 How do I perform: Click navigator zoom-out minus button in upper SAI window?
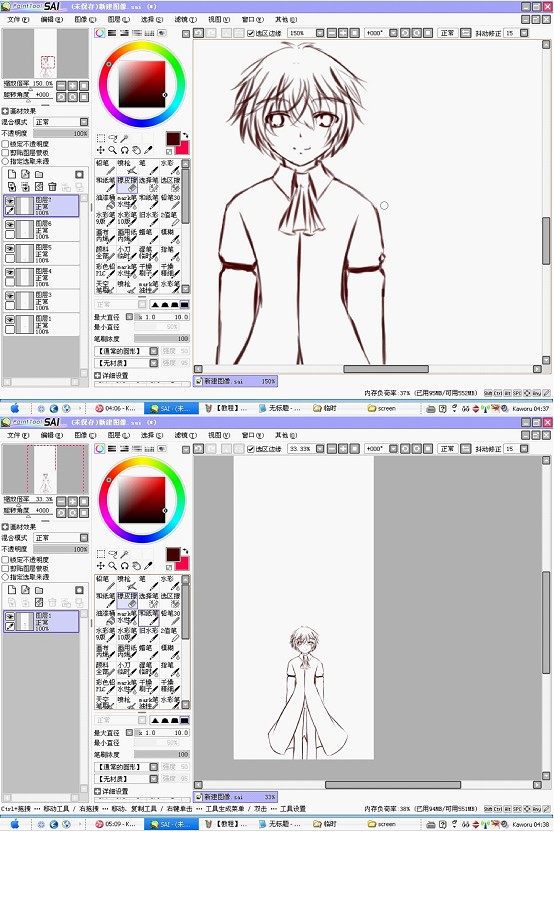coord(61,85)
